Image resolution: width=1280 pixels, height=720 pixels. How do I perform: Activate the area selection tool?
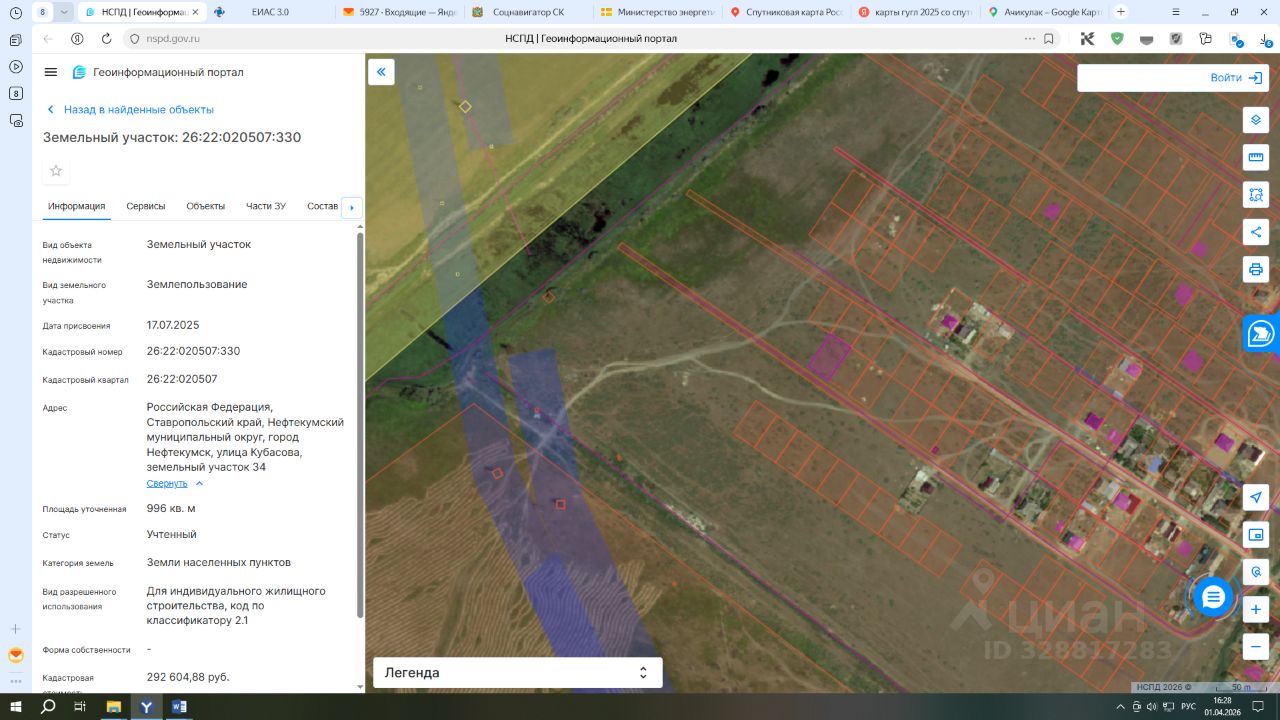pos(1256,194)
